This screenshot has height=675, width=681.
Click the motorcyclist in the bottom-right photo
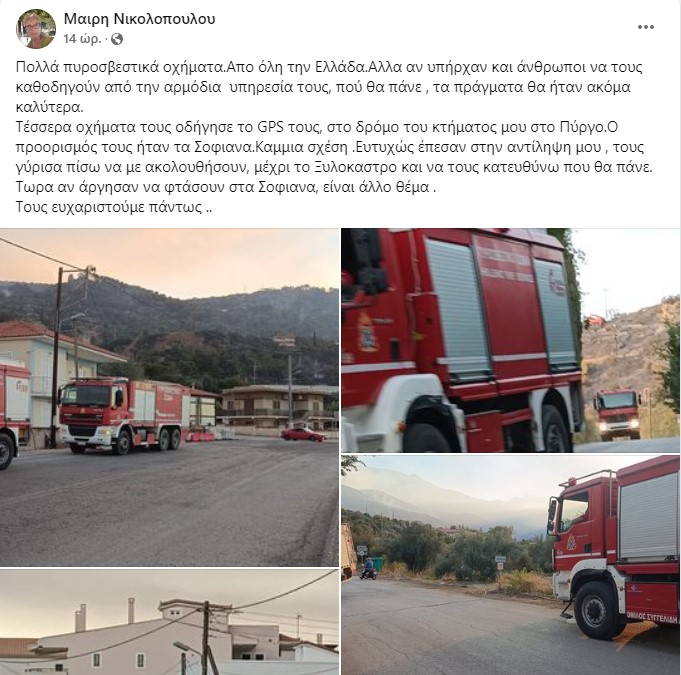tap(369, 569)
